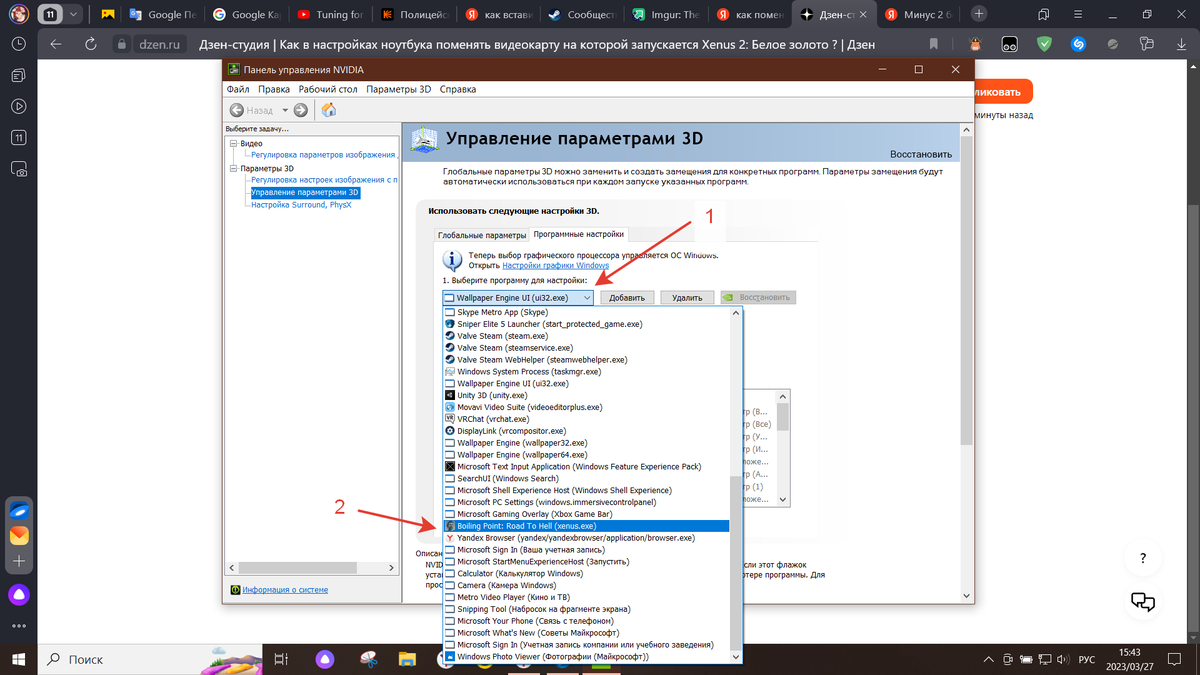
Task: Click the NVIDIA Forward arrow button
Action: point(300,110)
